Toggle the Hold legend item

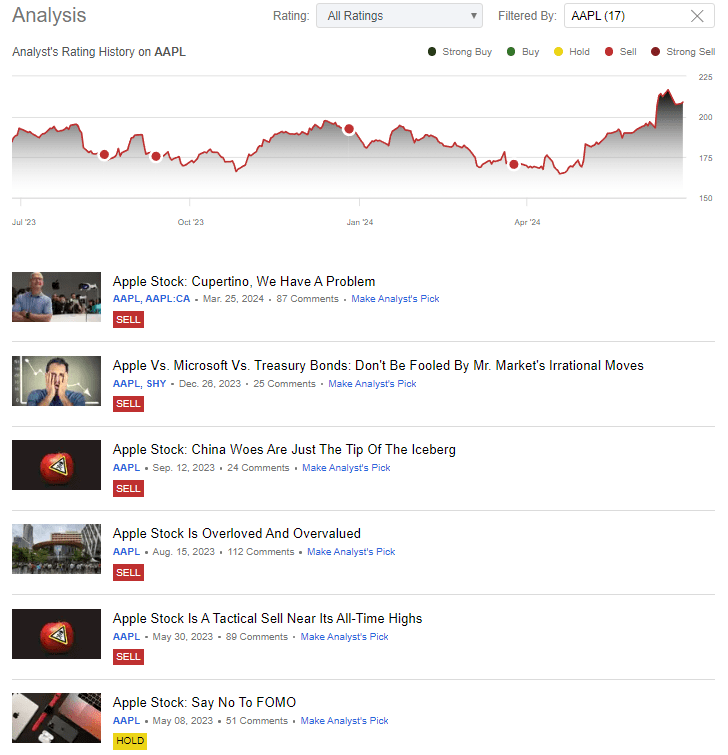tap(572, 52)
